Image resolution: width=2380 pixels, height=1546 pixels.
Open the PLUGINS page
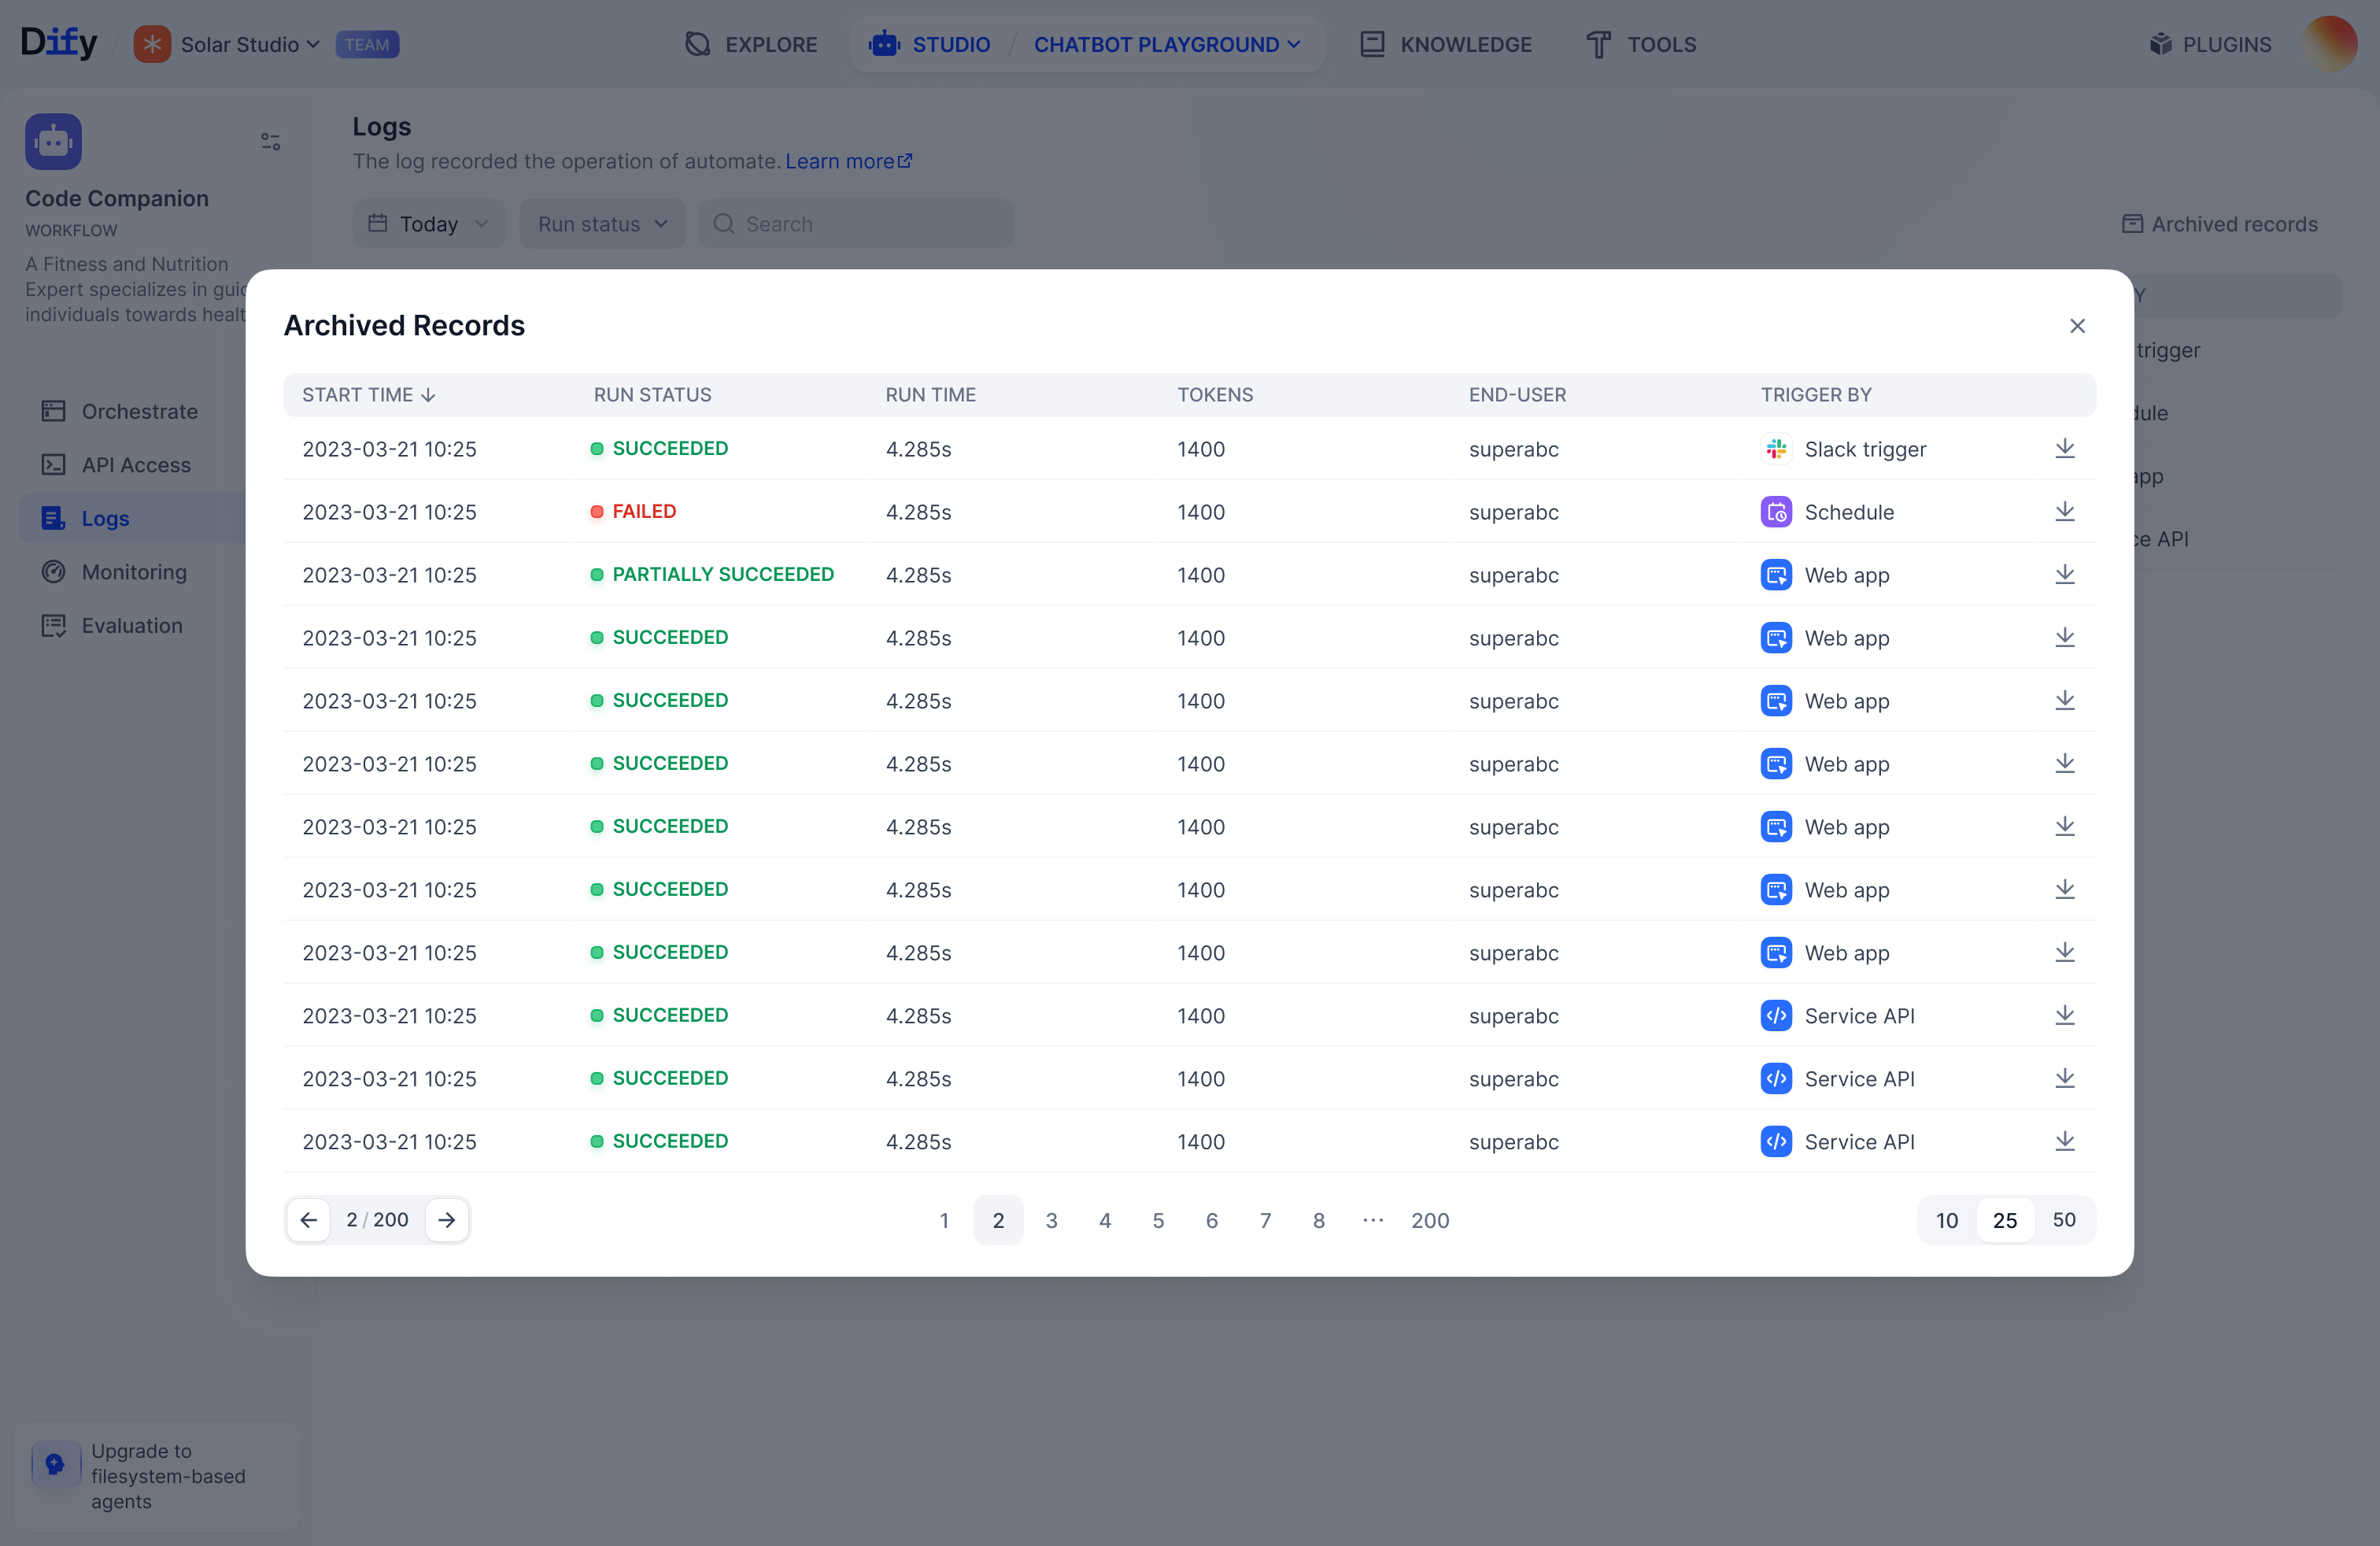click(2210, 44)
